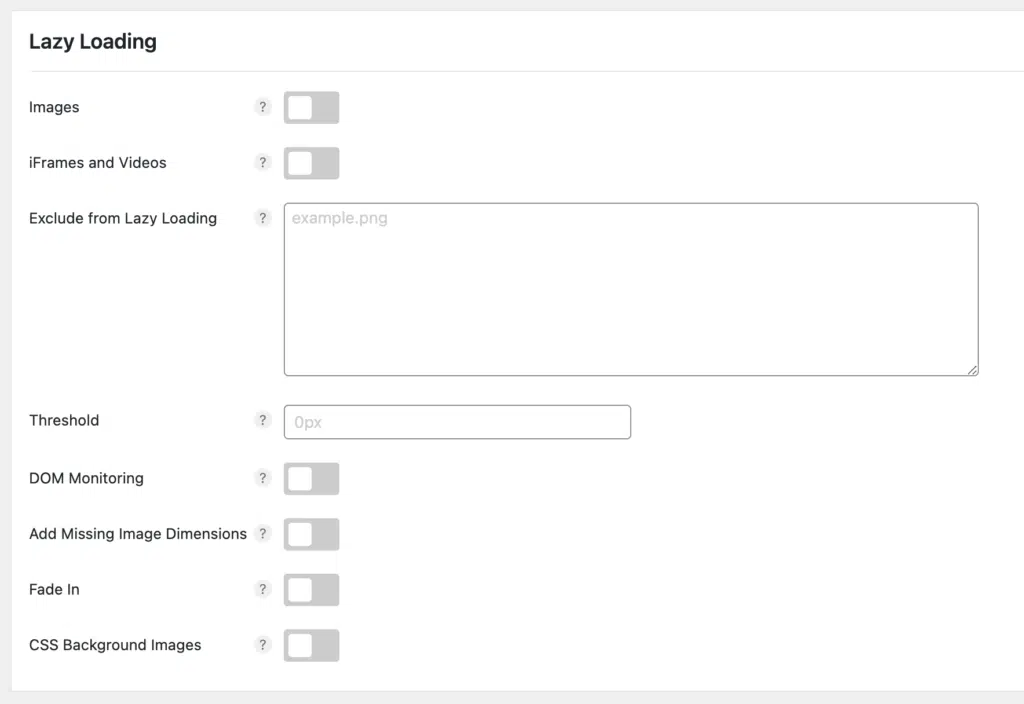
Task: Click the Images setting label
Action: (x=54, y=107)
